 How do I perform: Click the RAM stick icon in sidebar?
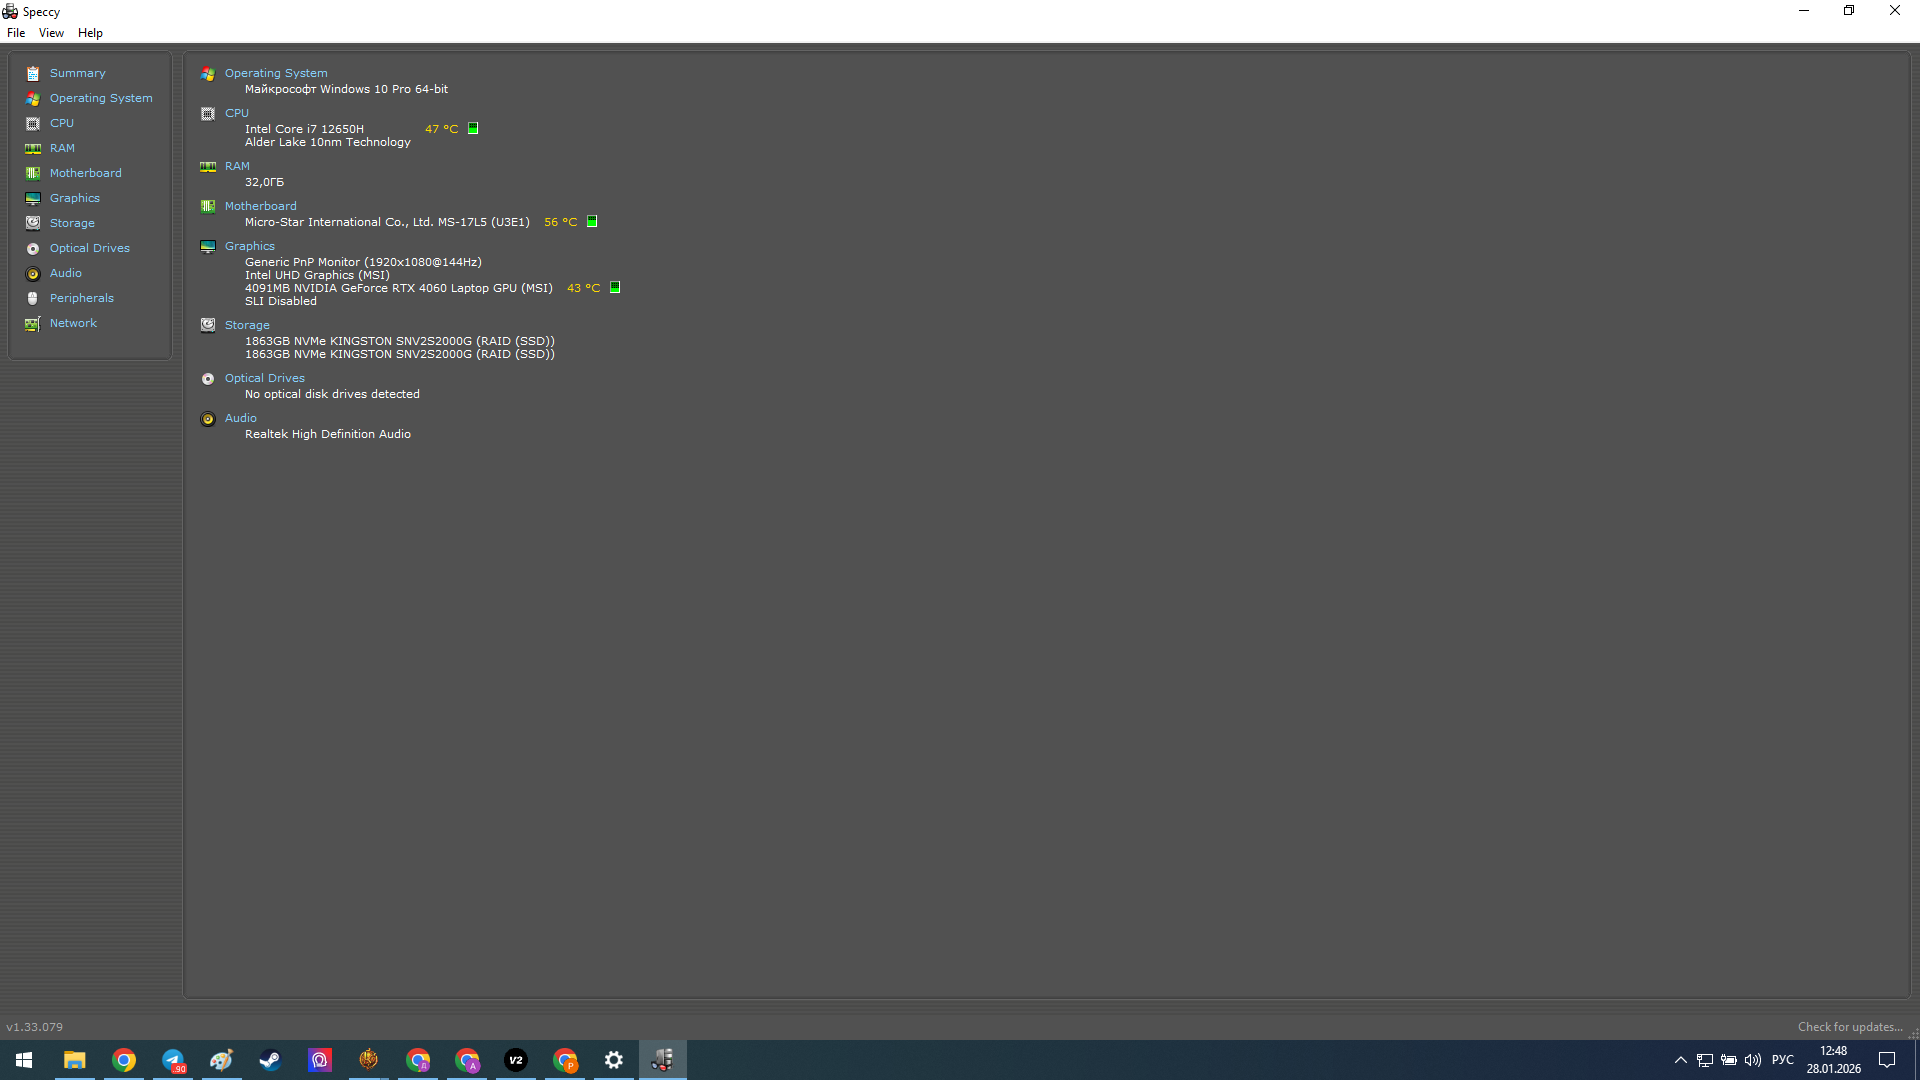(x=33, y=149)
